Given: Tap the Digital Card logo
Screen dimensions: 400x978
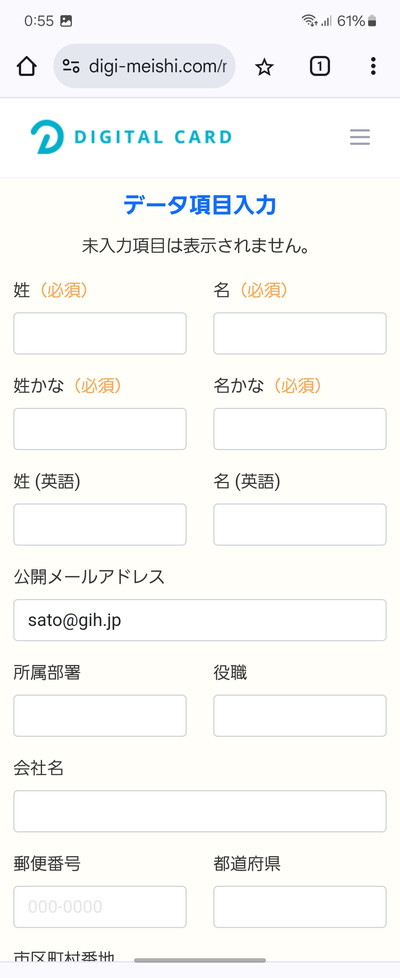Looking at the screenshot, I should coord(131,137).
